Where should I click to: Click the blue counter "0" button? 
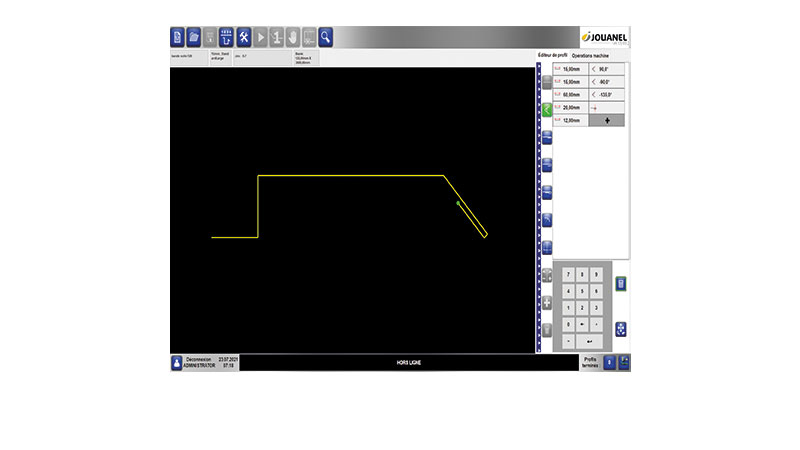pyautogui.click(x=609, y=362)
